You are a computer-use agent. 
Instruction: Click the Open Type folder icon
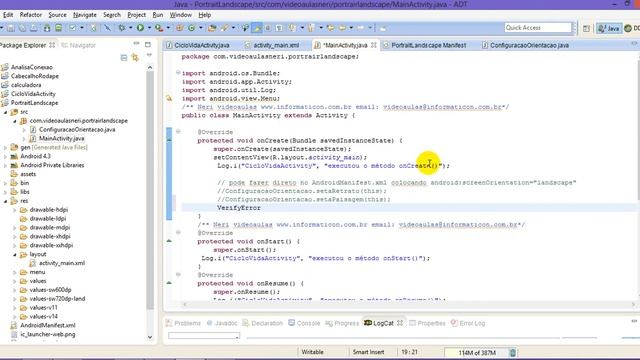(212, 28)
